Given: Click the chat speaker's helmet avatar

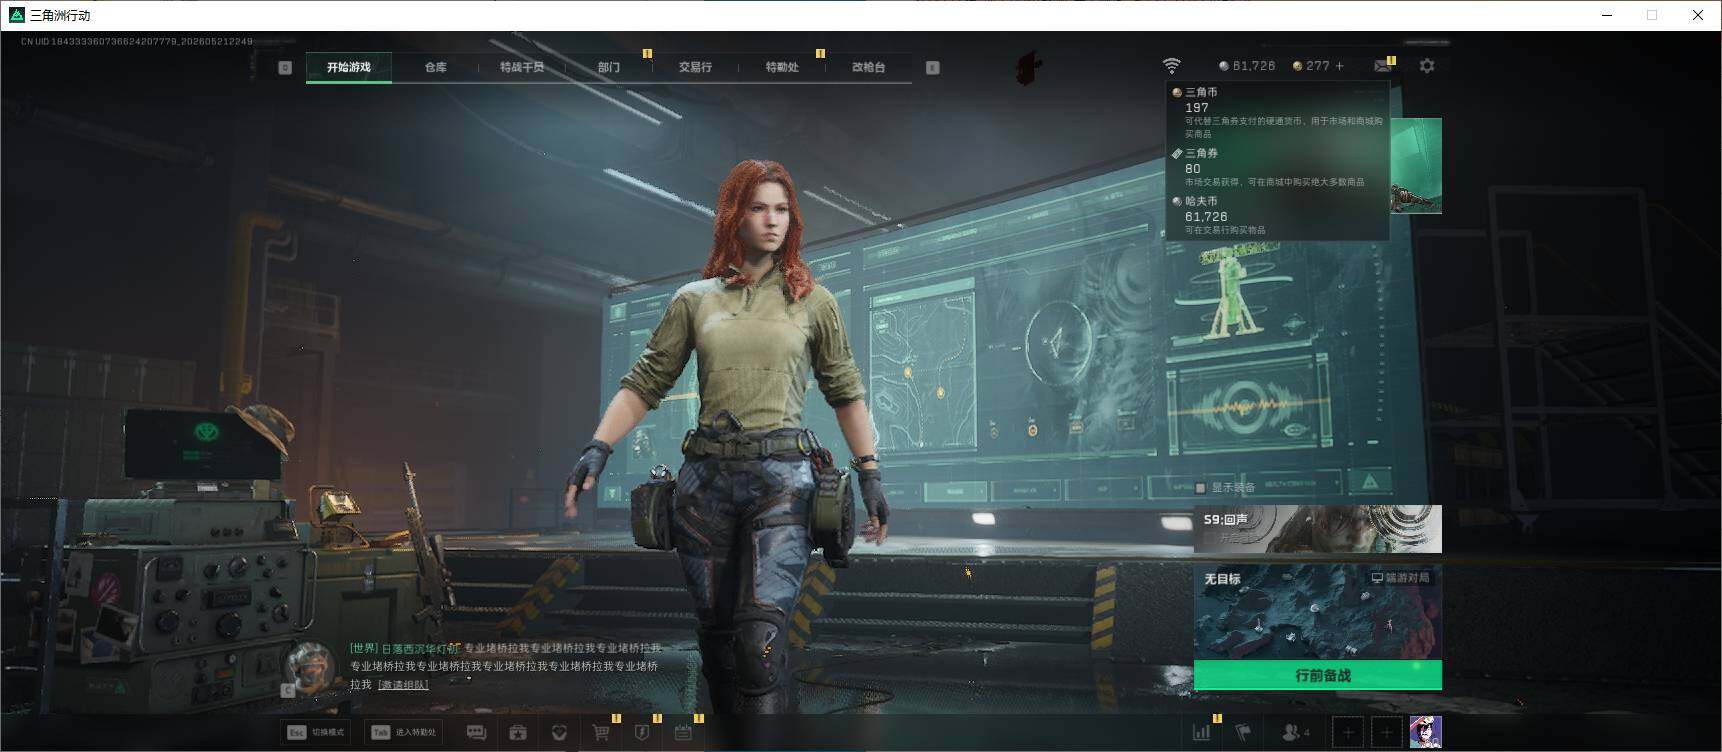Looking at the screenshot, I should (310, 666).
